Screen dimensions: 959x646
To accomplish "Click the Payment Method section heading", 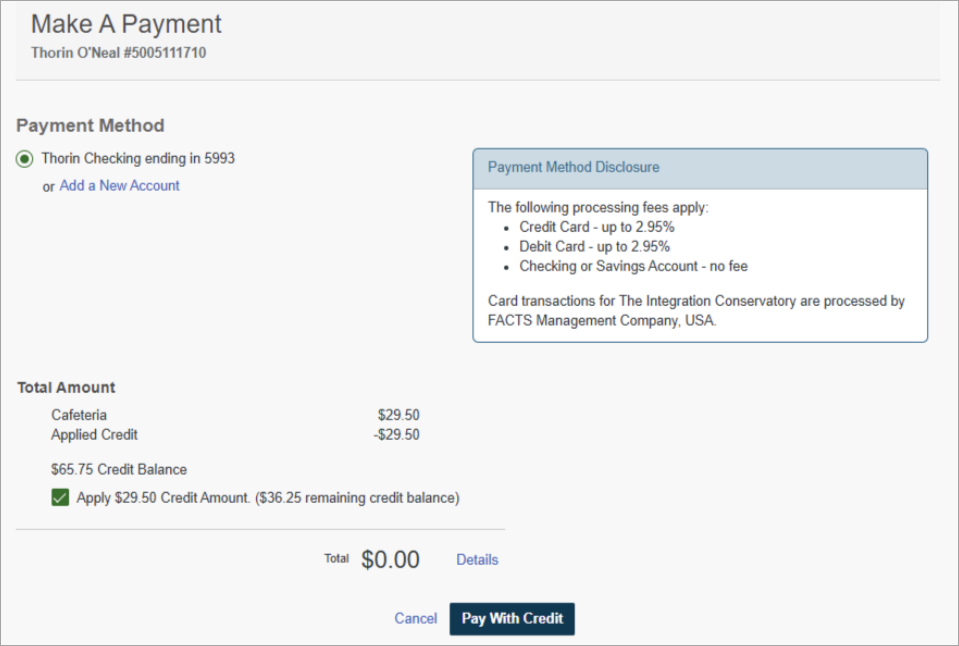I will coord(90,125).
